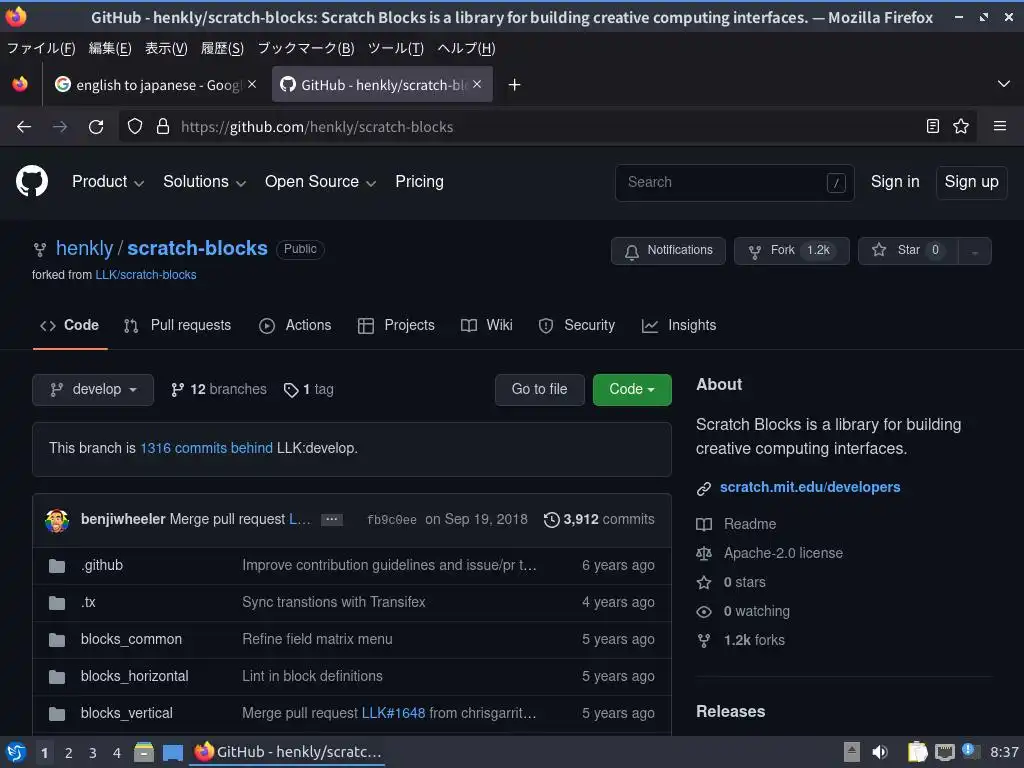Open the ツール(T) menu
This screenshot has height=768, width=1024.
(396, 48)
